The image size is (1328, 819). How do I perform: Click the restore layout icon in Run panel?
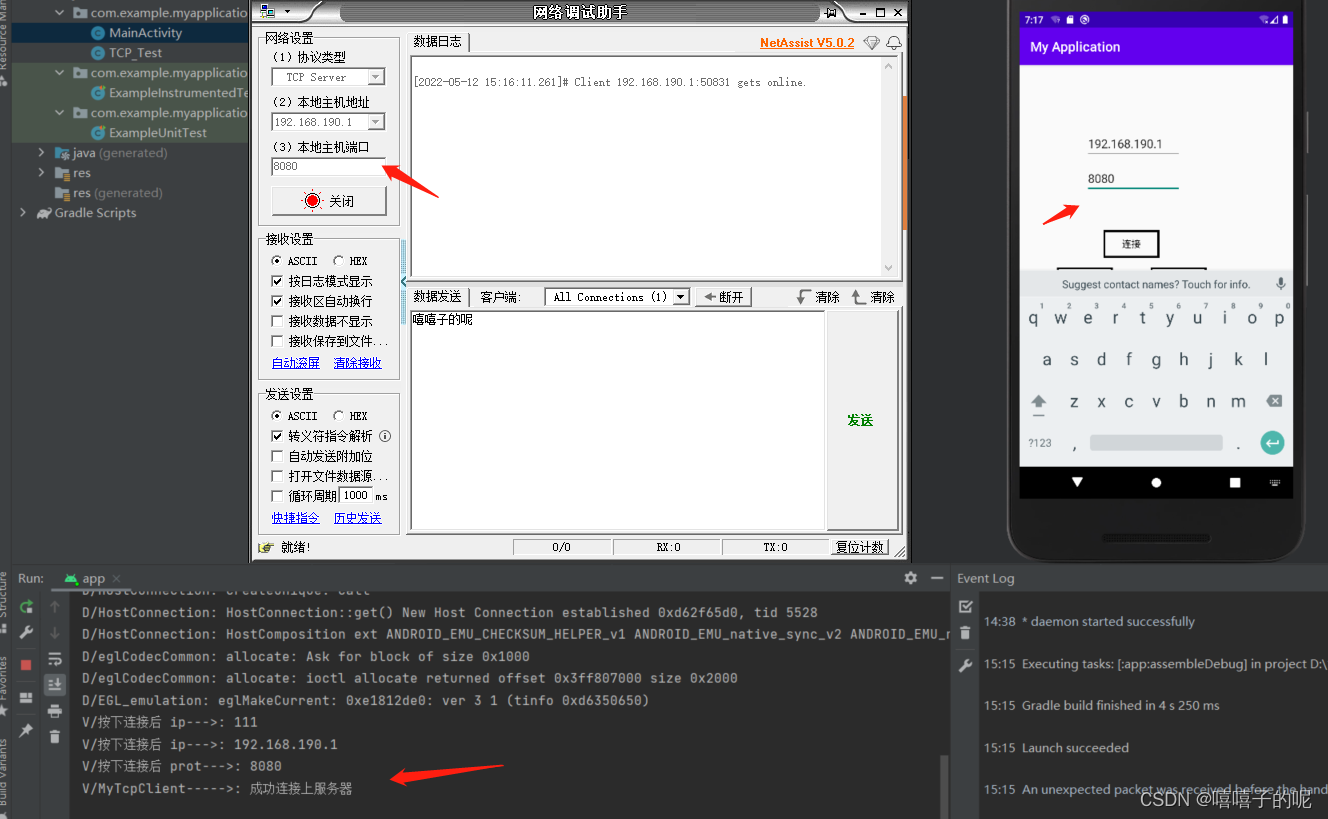pos(26,698)
